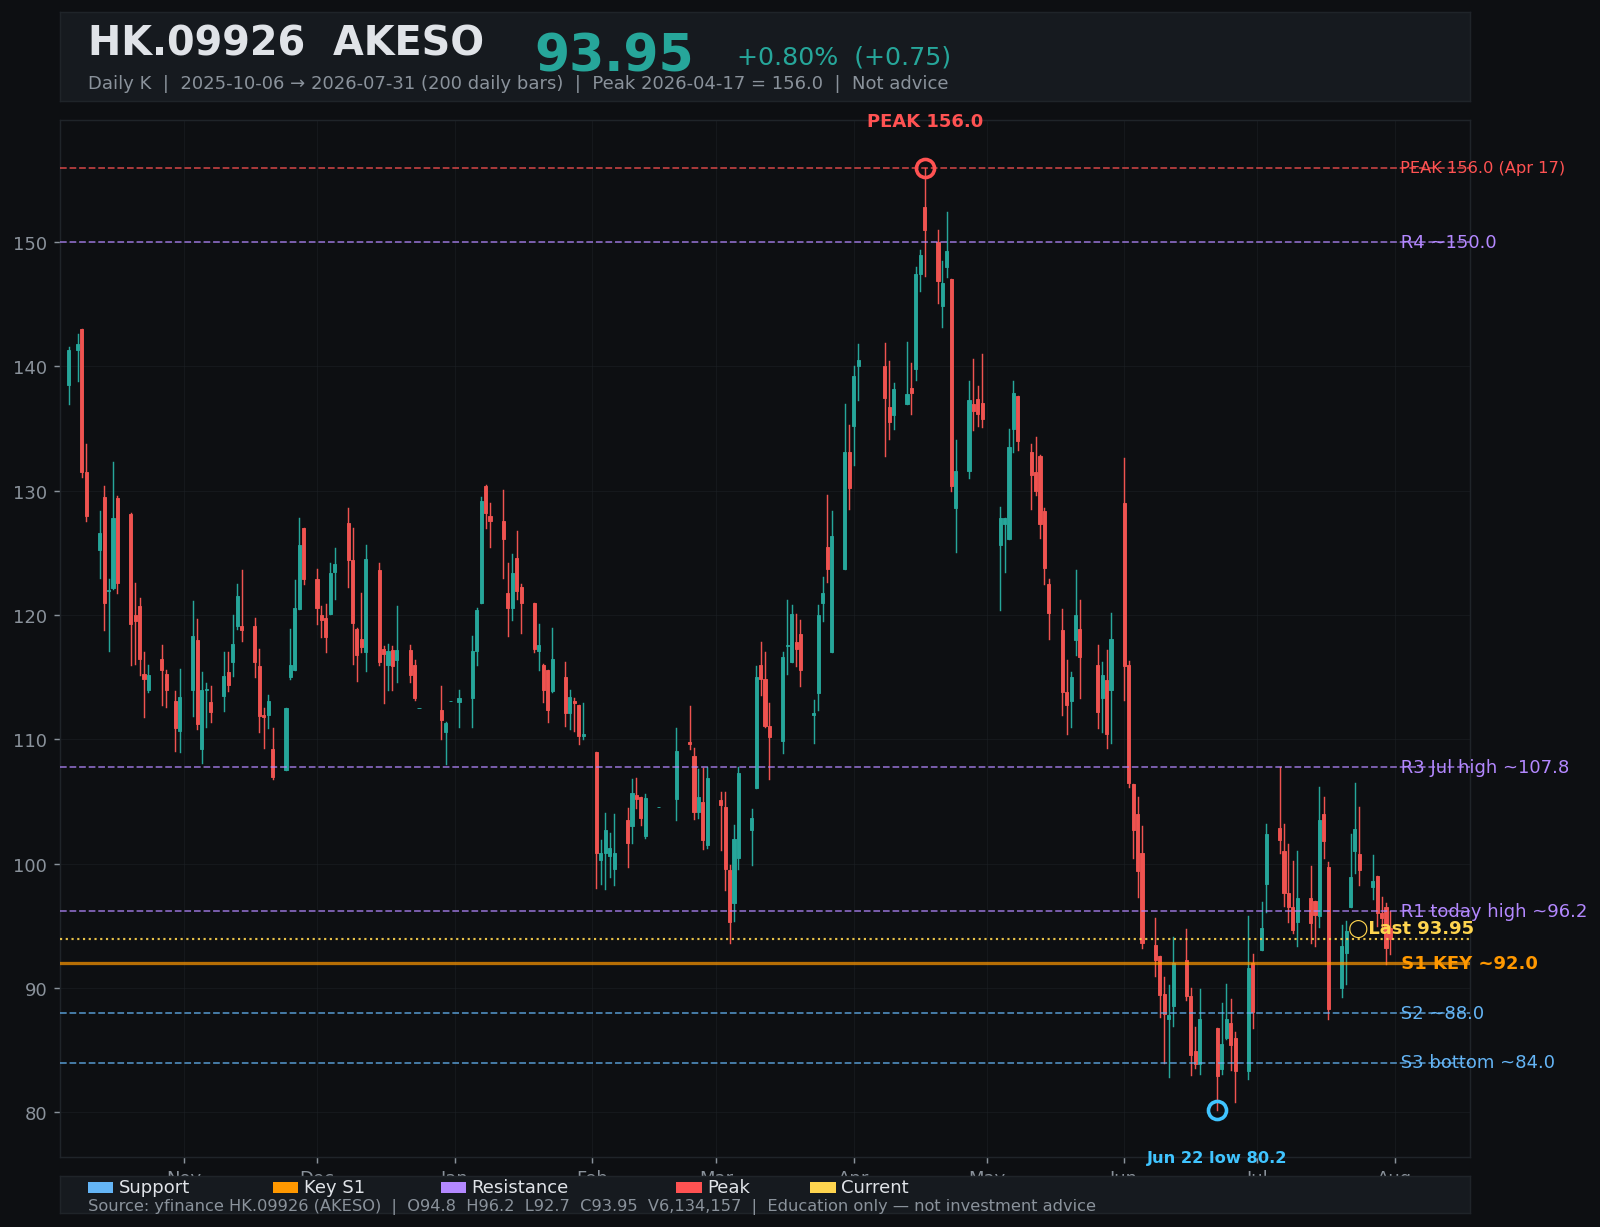Click the "HK.09926 AKESO" chart title
Viewport: 1600px width, 1227px height.
(286, 43)
